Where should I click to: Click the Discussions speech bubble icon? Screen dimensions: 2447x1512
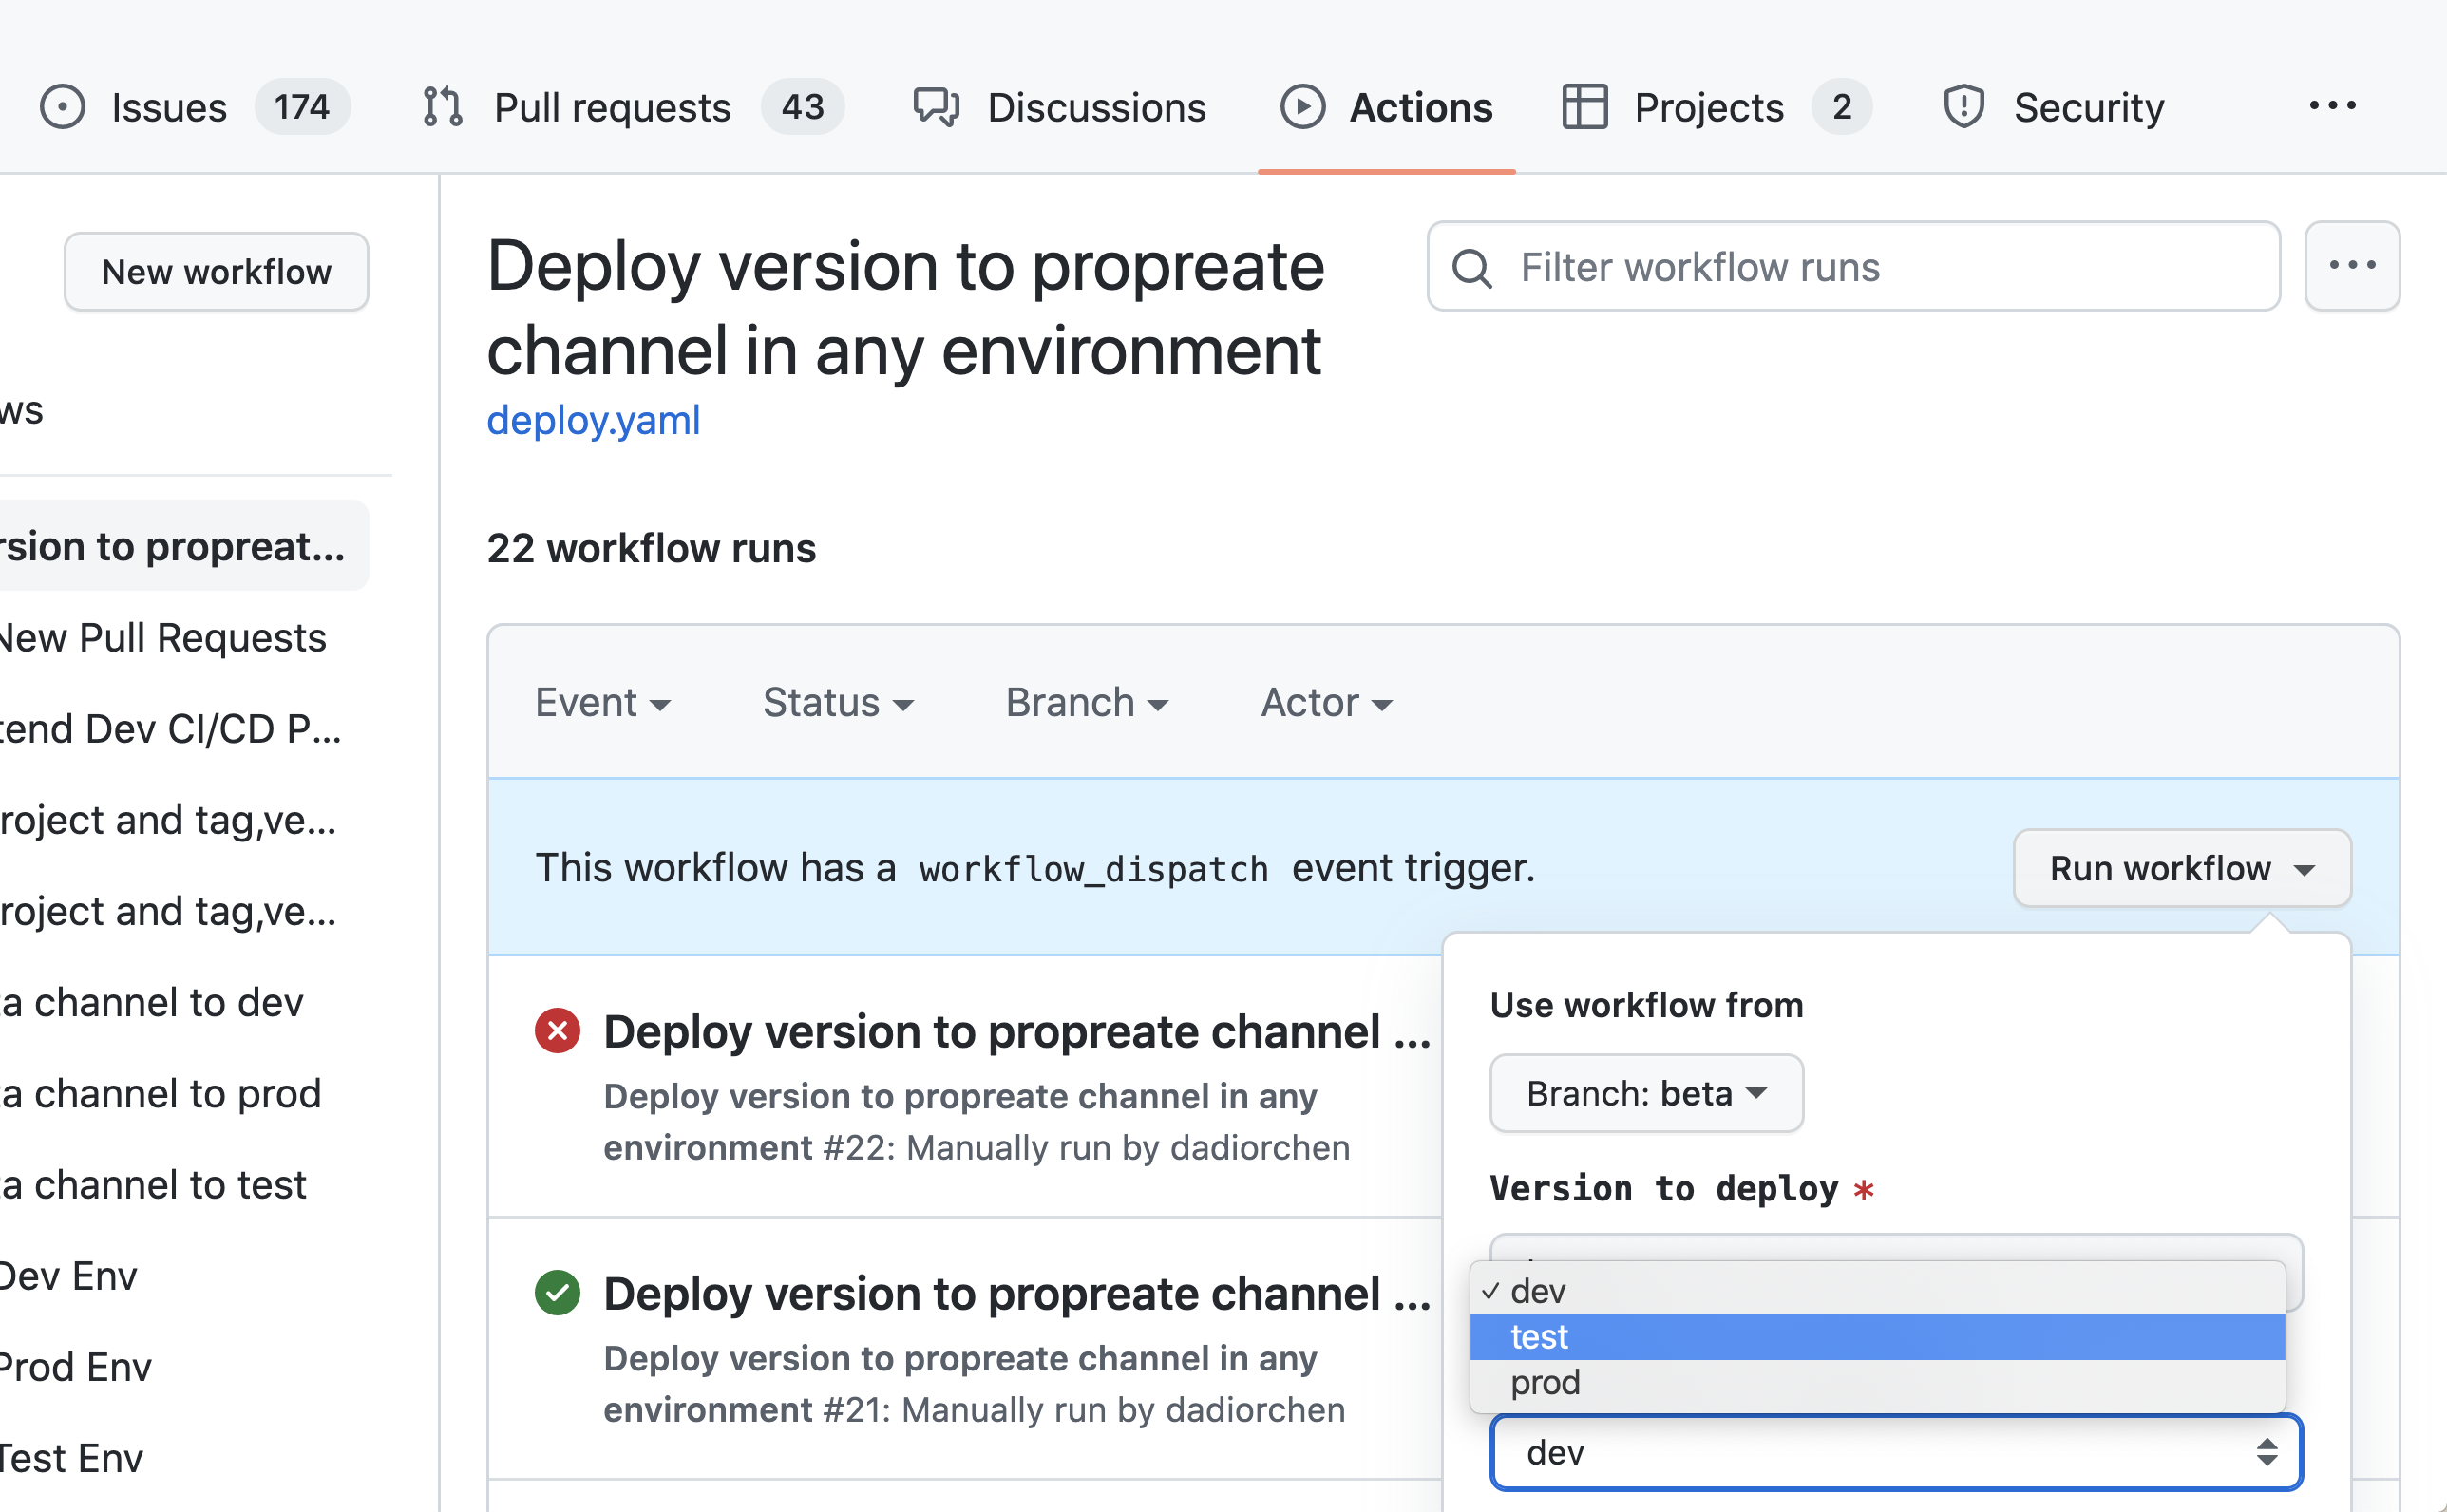tap(936, 107)
